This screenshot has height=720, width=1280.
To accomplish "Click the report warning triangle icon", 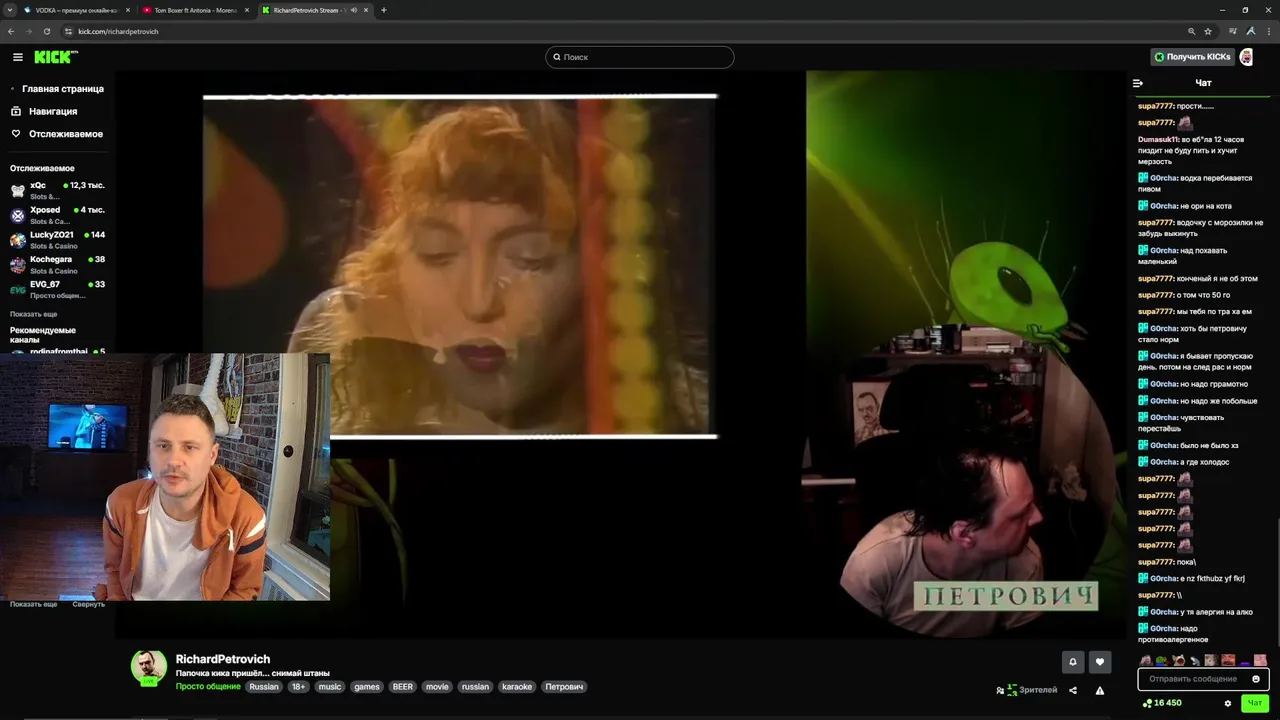I will click(x=1100, y=690).
